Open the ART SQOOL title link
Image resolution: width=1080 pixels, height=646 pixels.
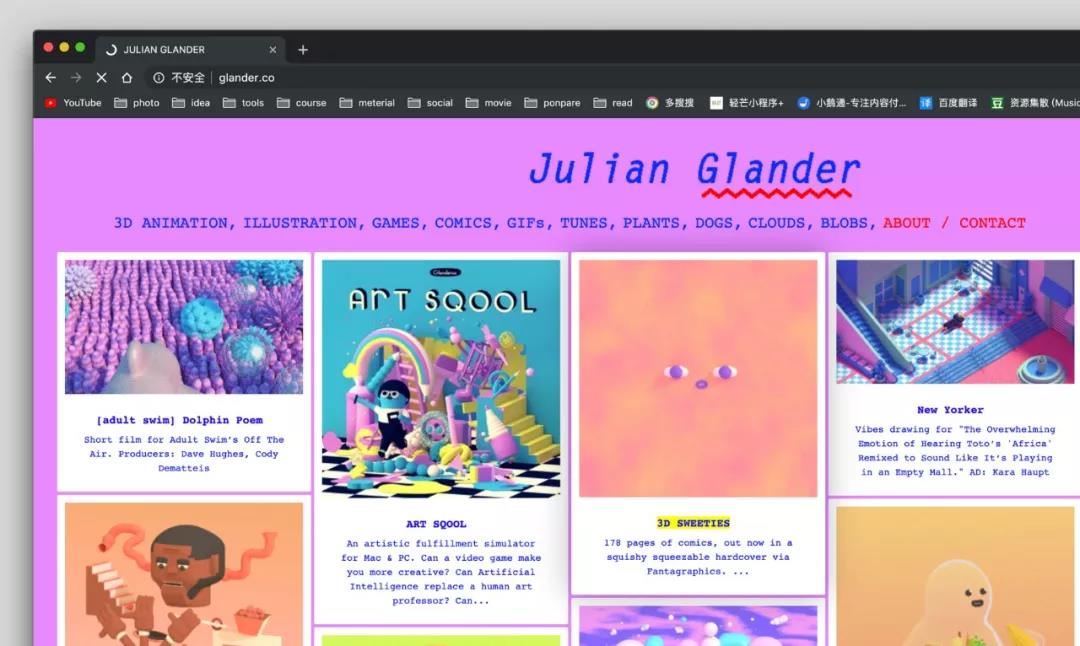pos(436,524)
